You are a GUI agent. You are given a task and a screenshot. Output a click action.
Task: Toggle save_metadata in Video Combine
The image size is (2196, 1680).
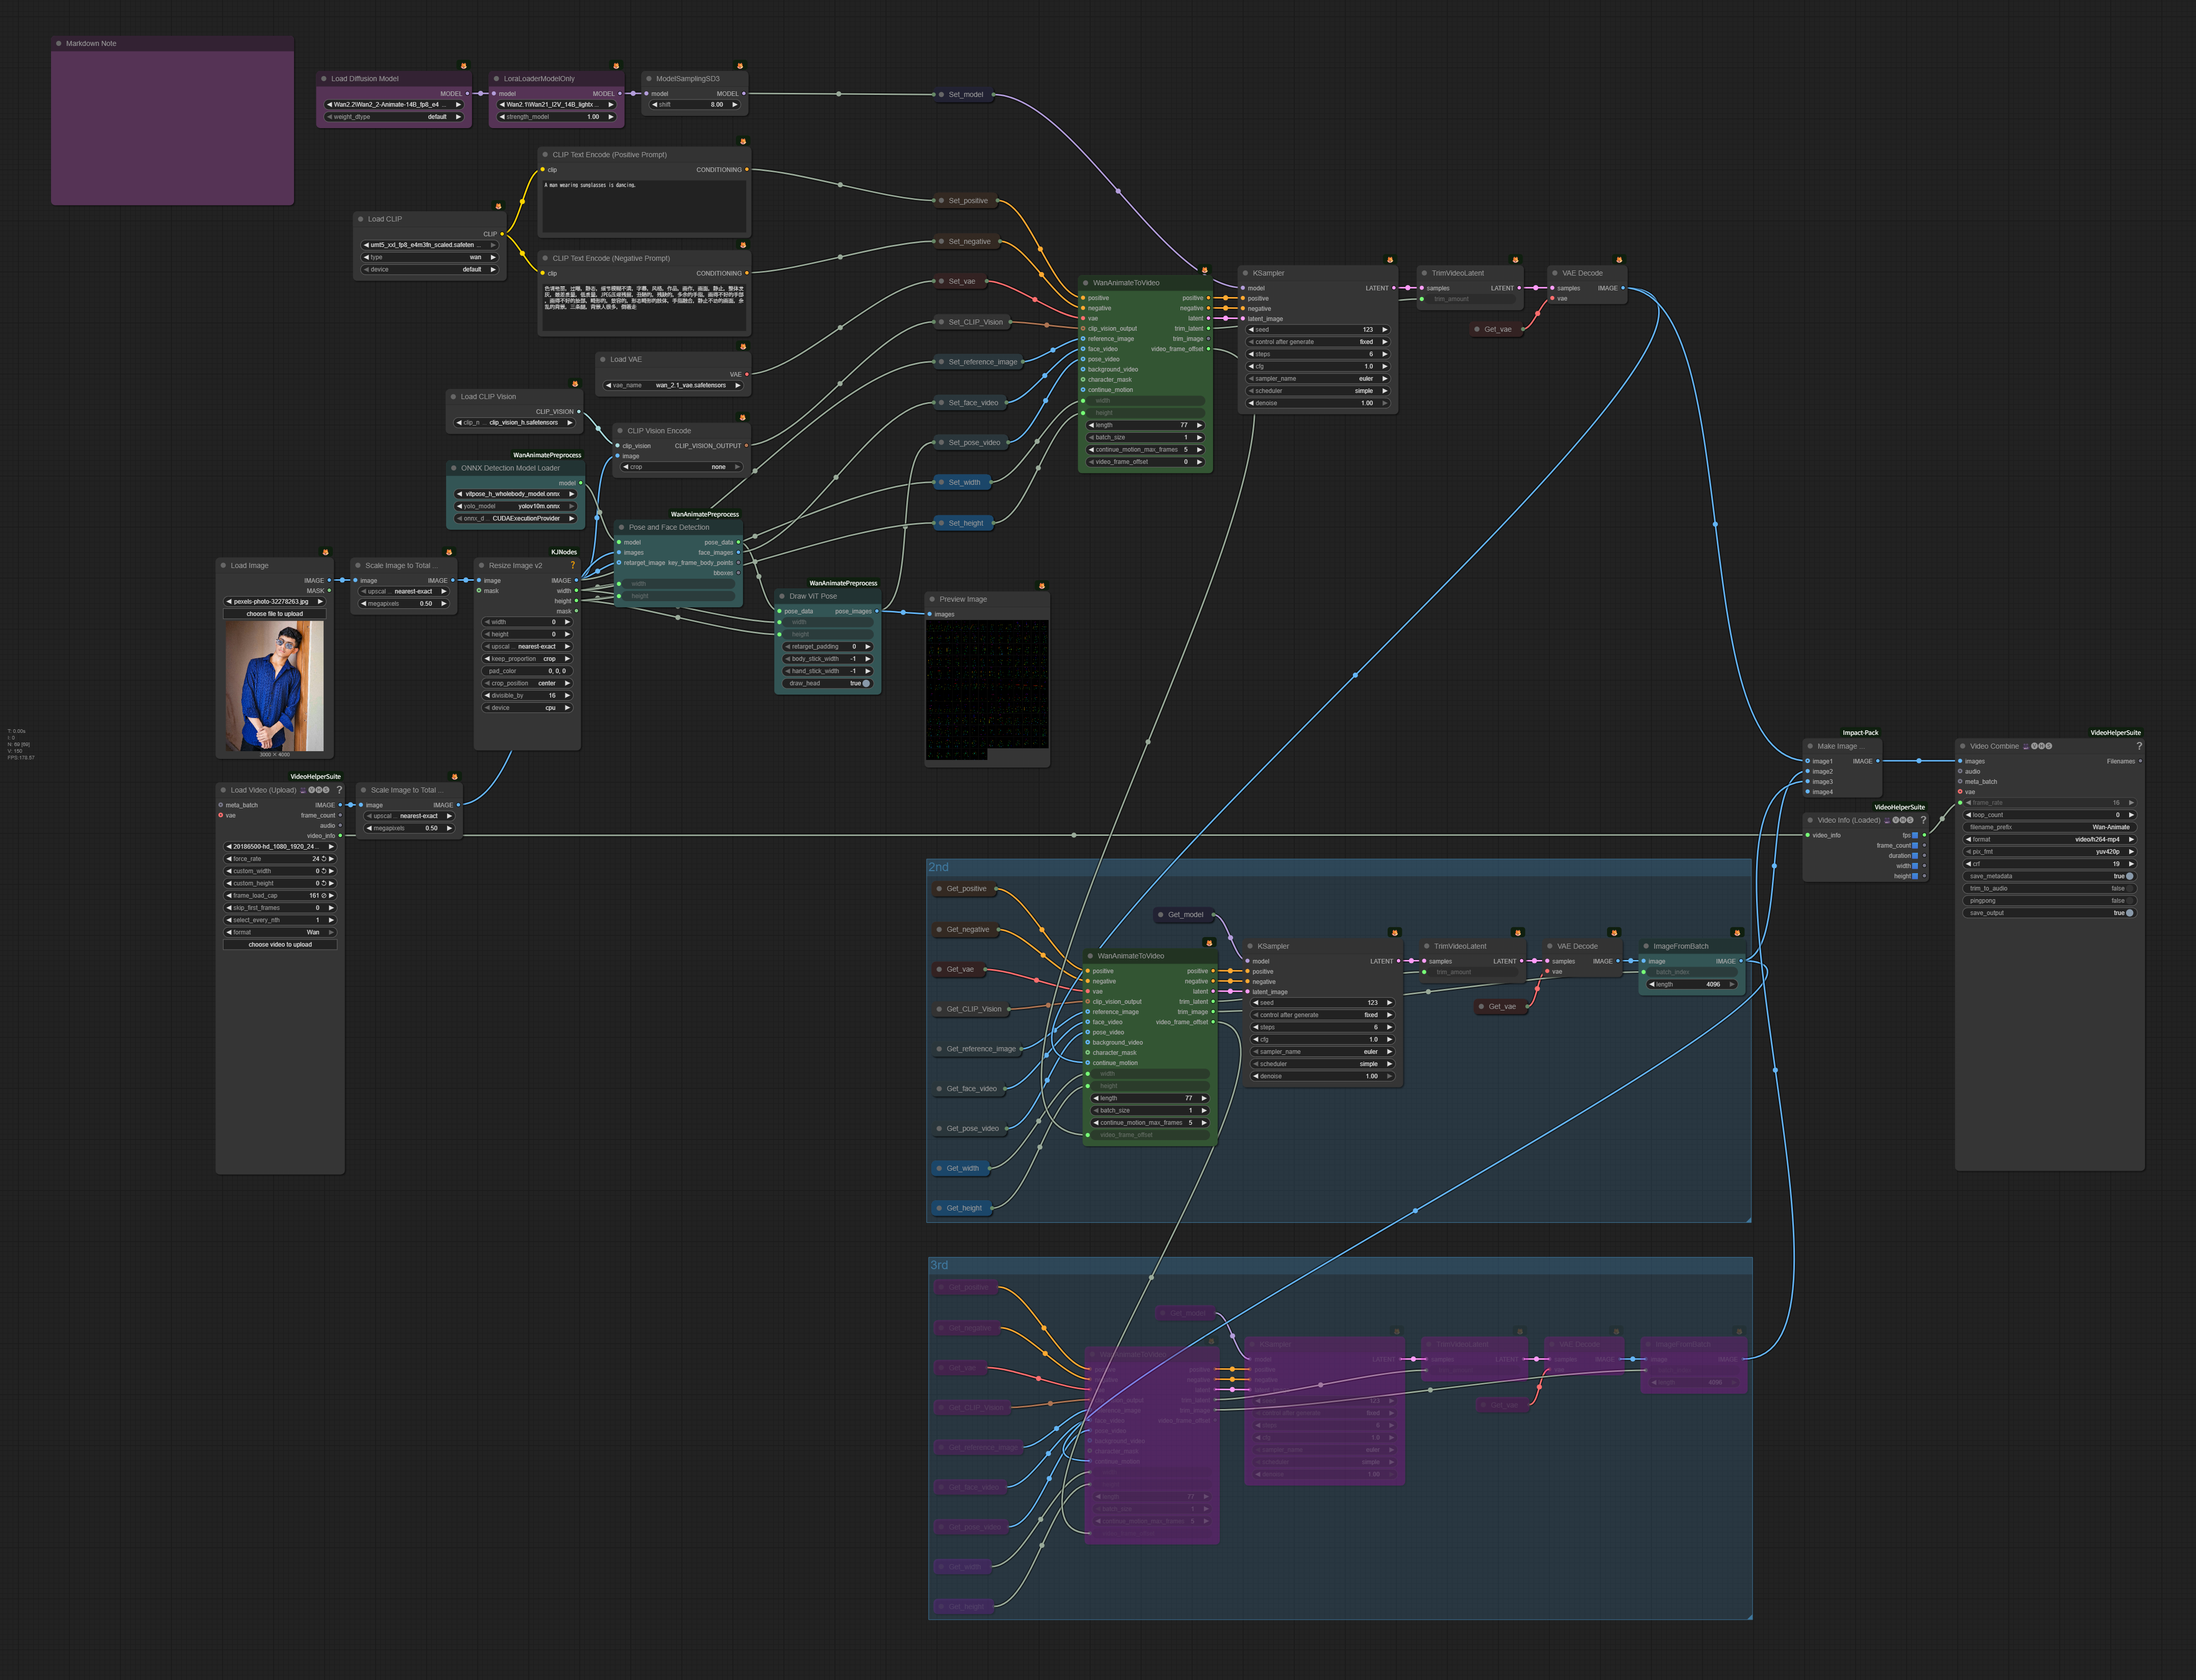coord(2129,876)
